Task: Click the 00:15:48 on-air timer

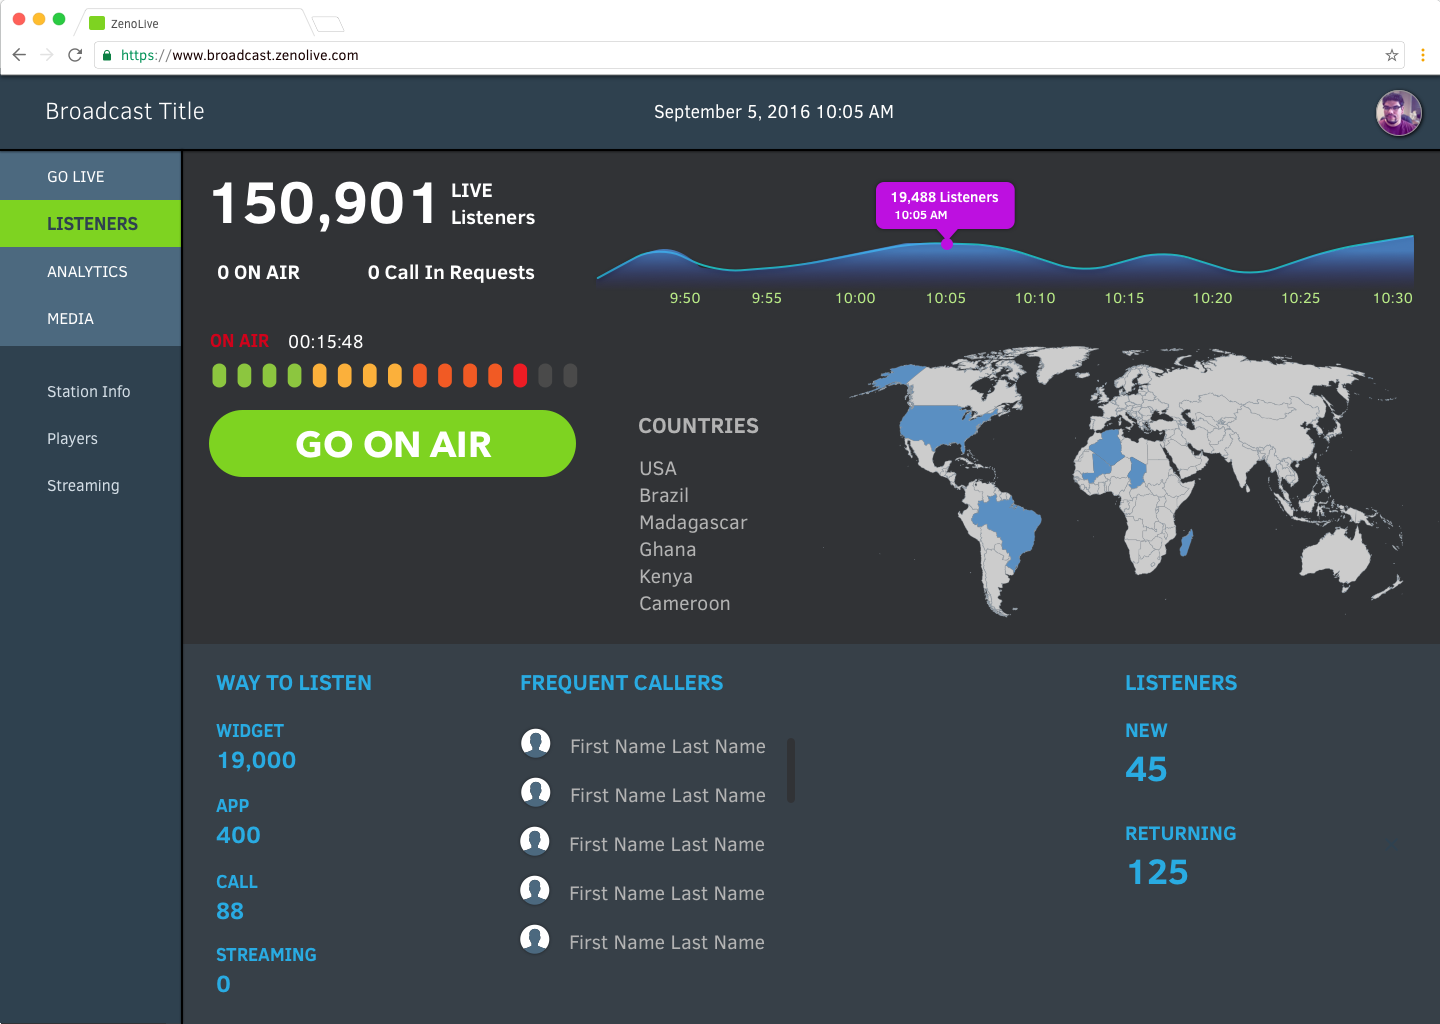Action: 326,341
